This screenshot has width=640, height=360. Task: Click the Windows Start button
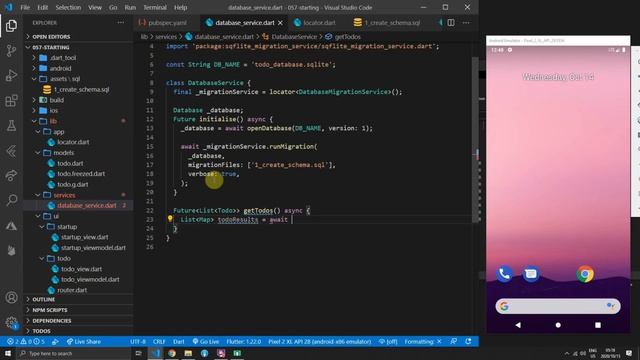8,353
